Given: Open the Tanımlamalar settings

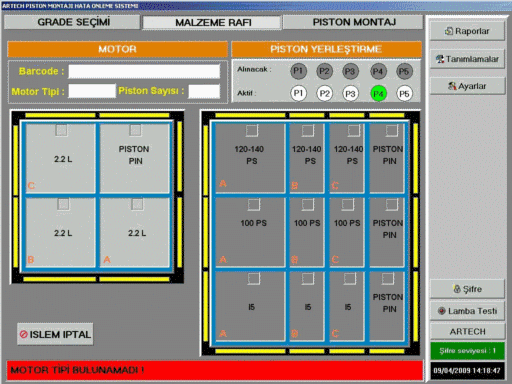Looking at the screenshot, I should click(467, 59).
